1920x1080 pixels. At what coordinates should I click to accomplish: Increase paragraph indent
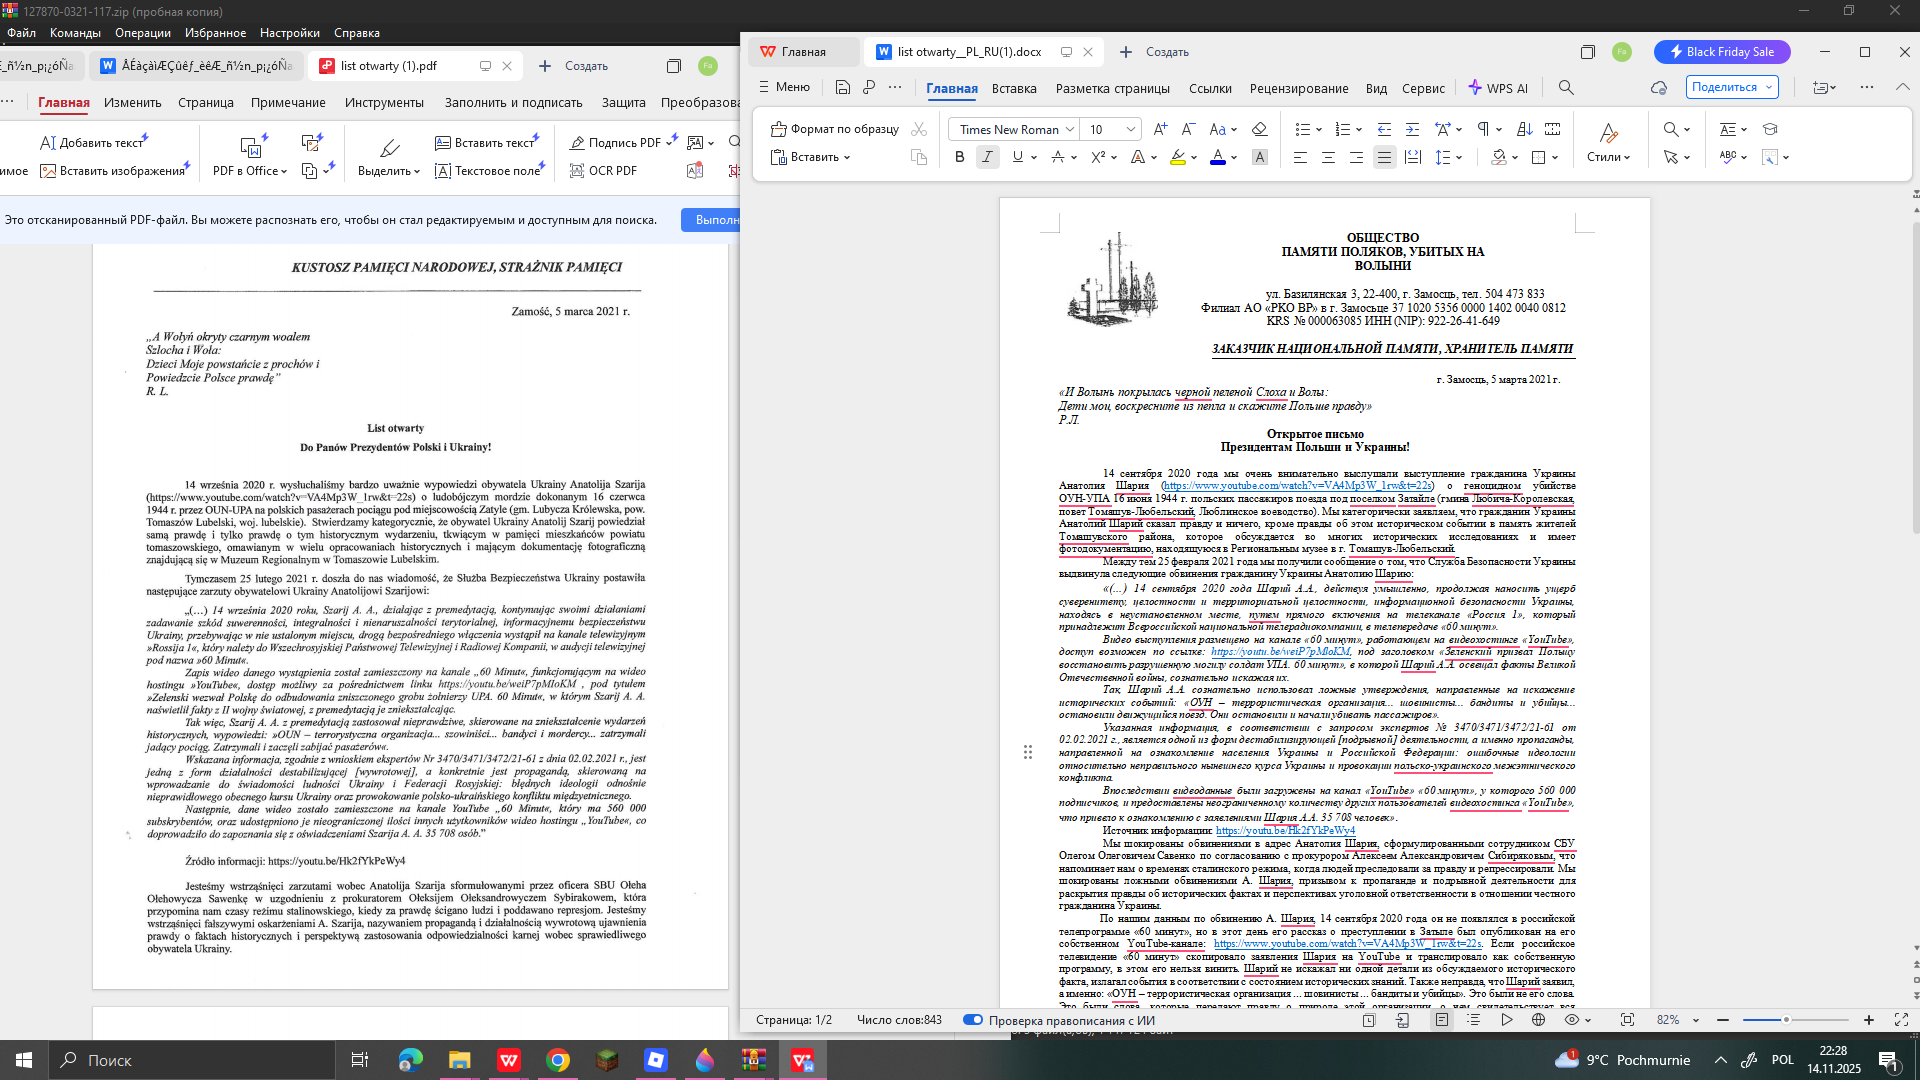[1412, 129]
